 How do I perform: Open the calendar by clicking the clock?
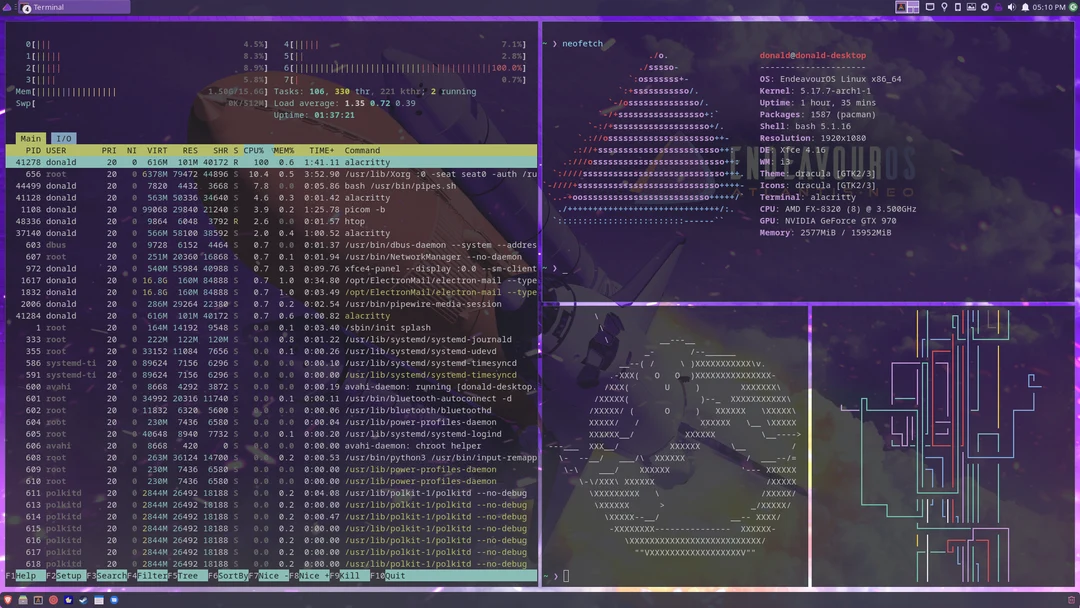tap(1047, 7)
